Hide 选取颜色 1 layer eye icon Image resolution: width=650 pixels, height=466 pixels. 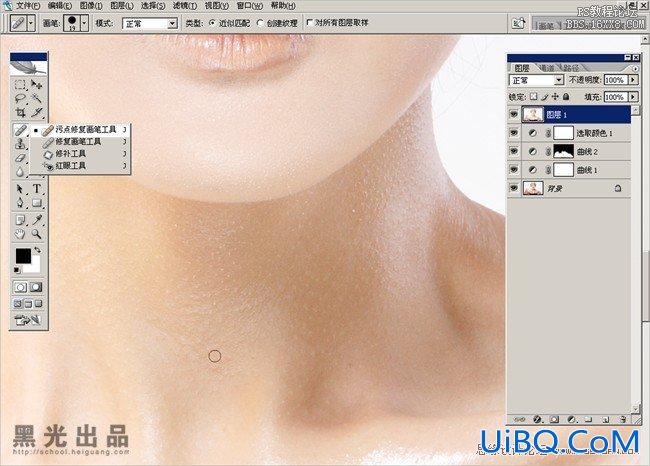(x=514, y=133)
